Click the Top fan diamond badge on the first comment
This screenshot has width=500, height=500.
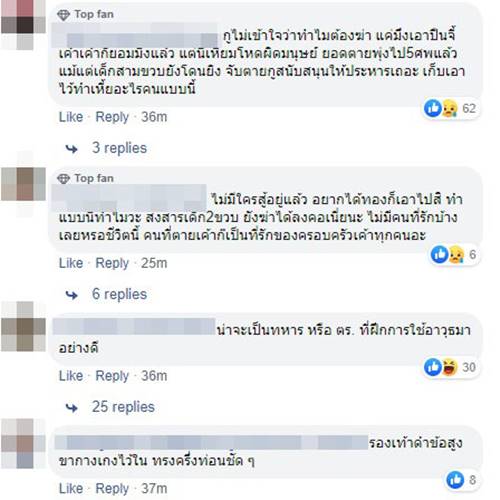63,15
